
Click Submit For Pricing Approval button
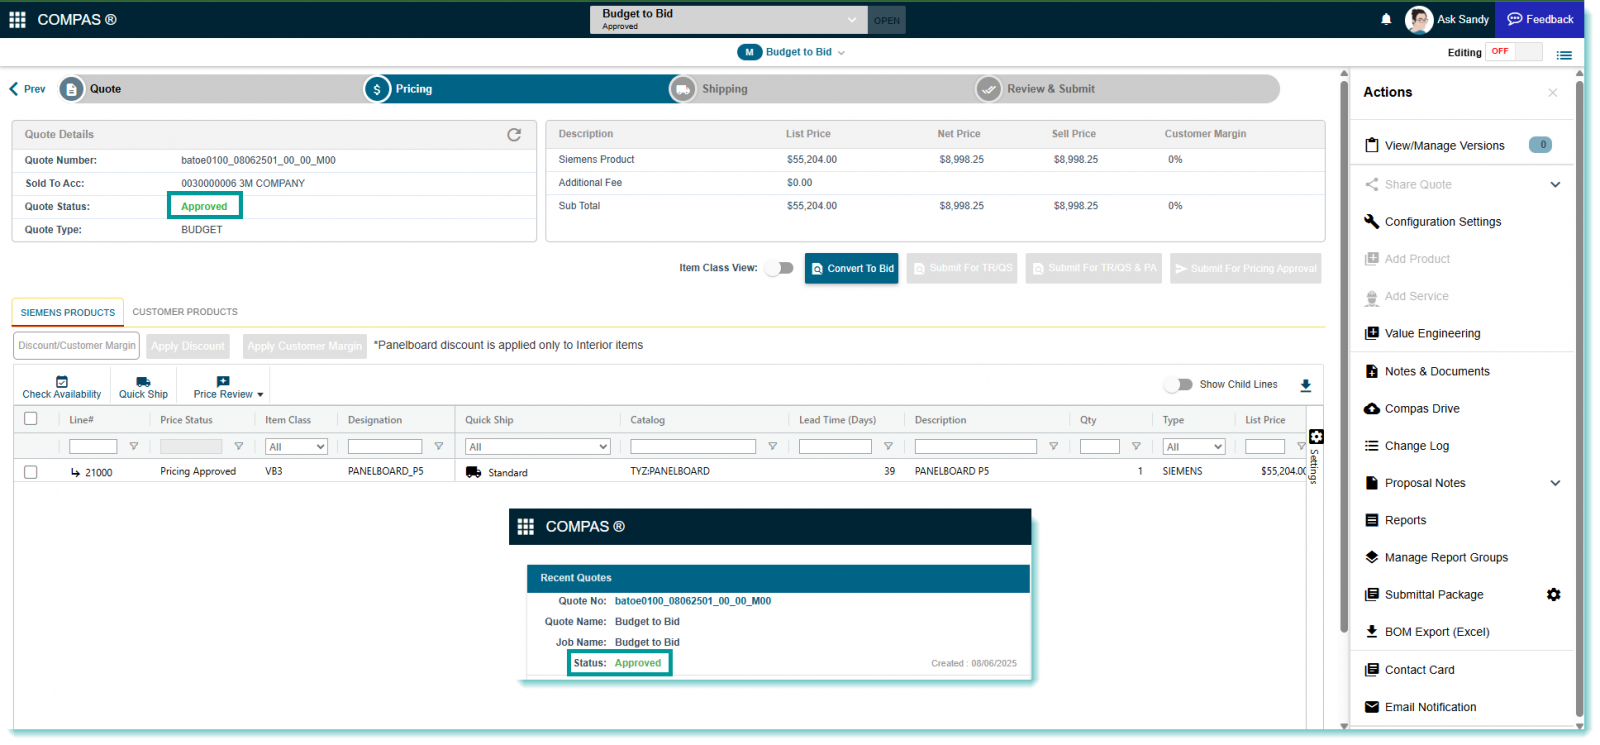pos(1246,268)
